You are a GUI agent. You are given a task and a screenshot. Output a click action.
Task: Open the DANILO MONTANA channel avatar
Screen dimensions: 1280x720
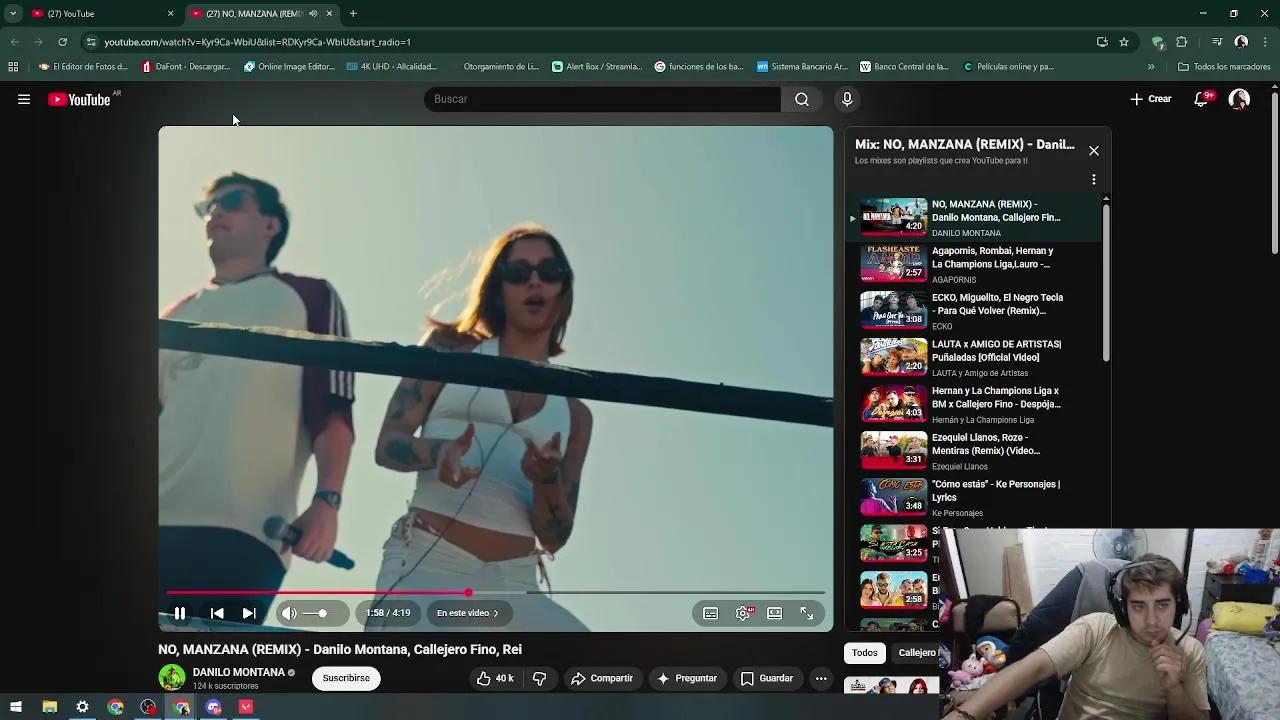coord(172,678)
